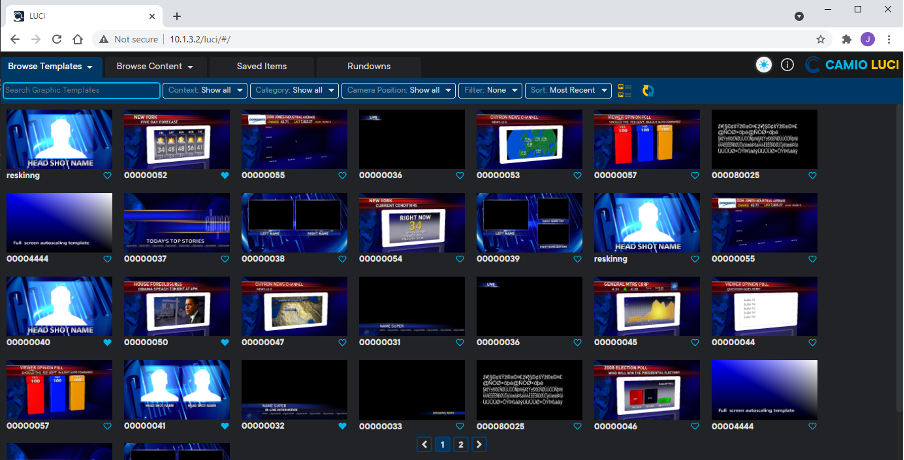Image resolution: width=904 pixels, height=460 pixels.
Task: Expand the Sort: Most Recent dropdown
Action: [568, 91]
